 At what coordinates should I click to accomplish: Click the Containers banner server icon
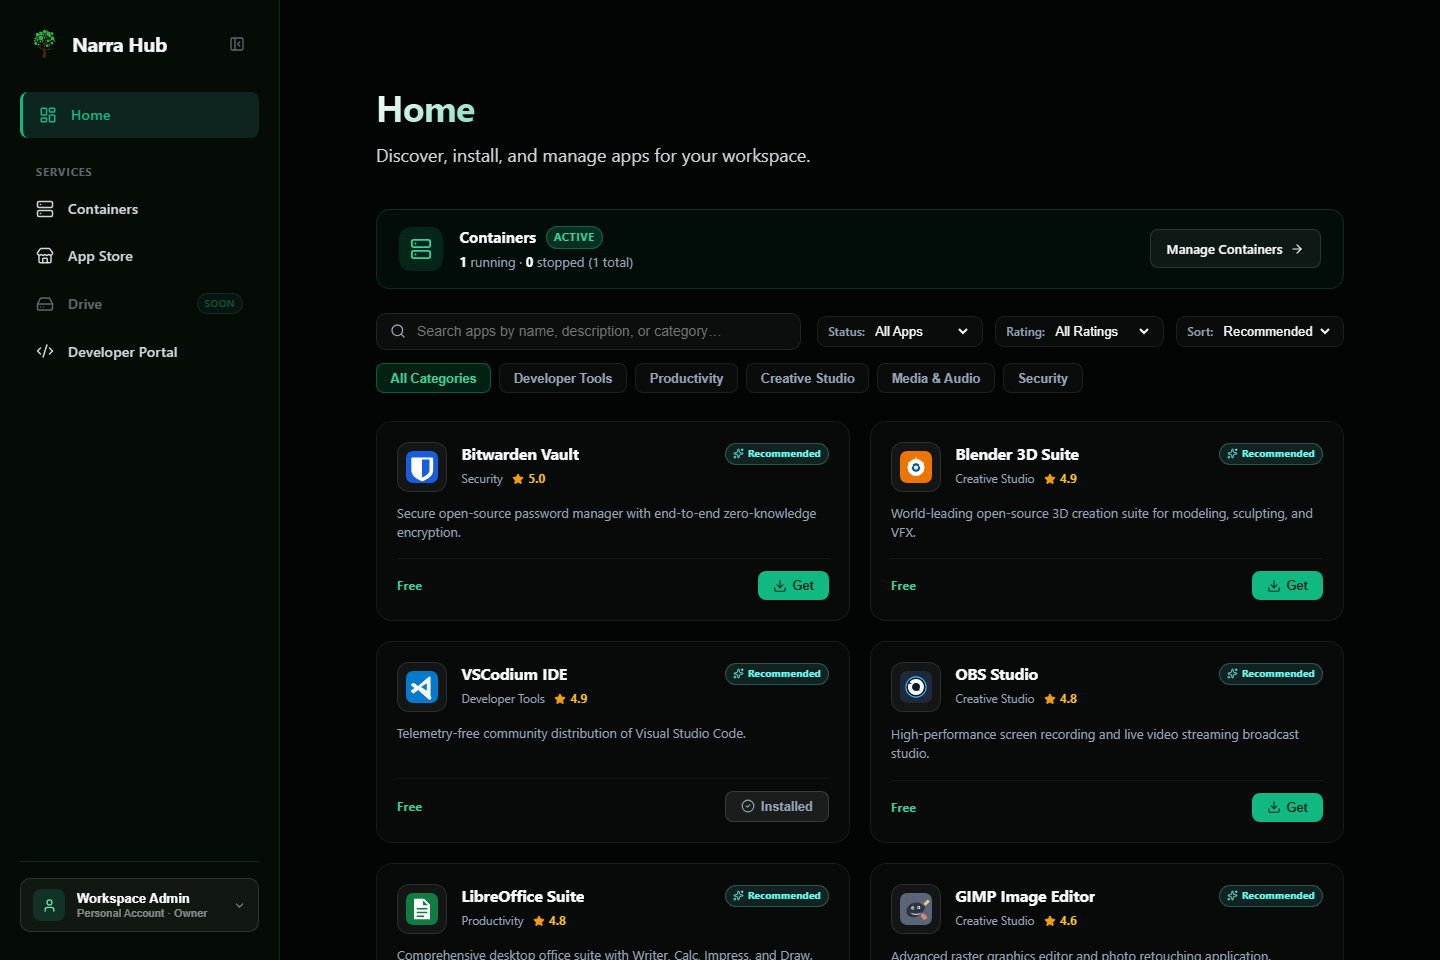click(x=421, y=249)
